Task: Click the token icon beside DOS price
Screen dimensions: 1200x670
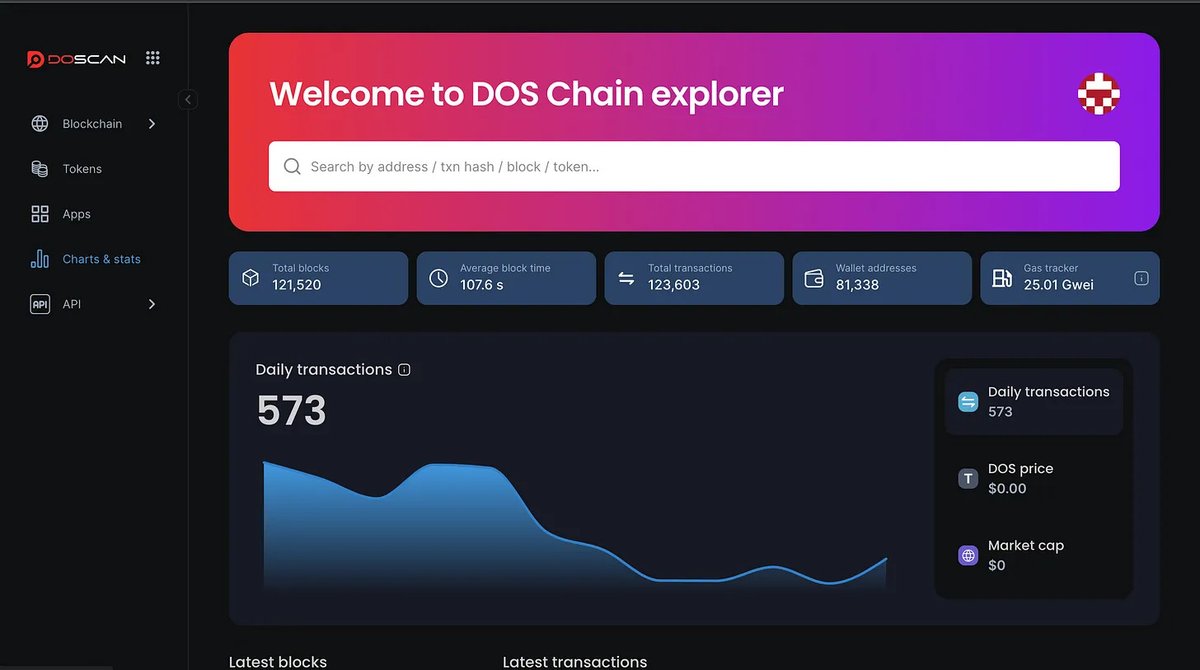Action: click(967, 478)
